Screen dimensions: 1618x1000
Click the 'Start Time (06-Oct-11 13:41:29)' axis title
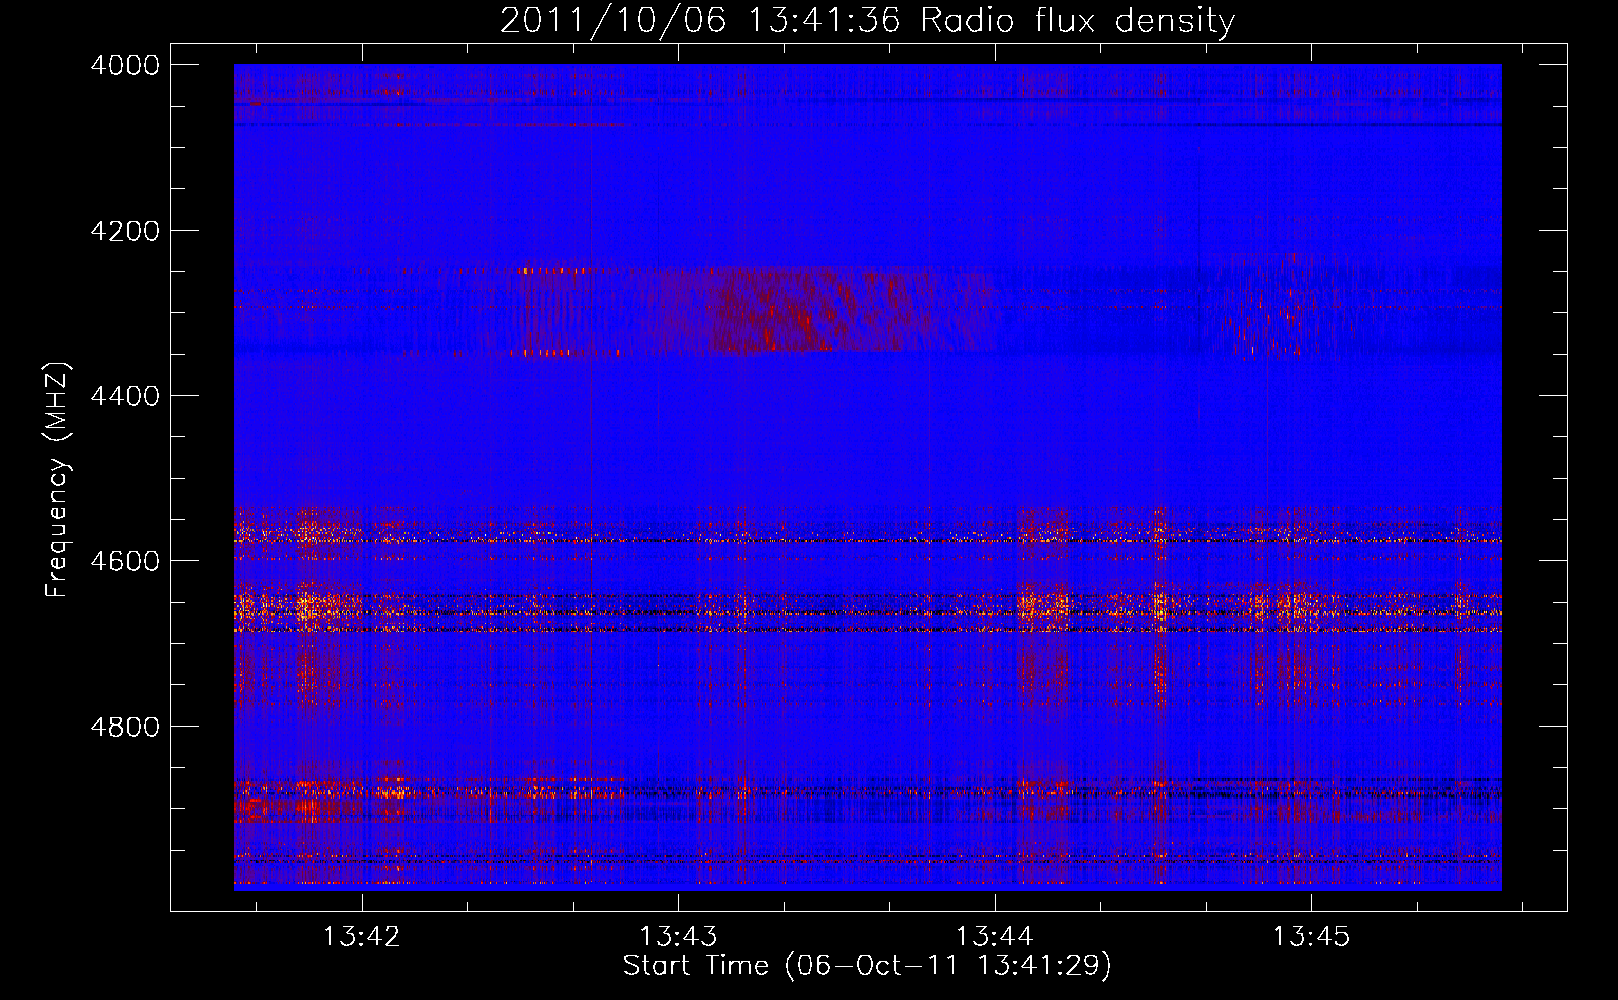click(867, 966)
